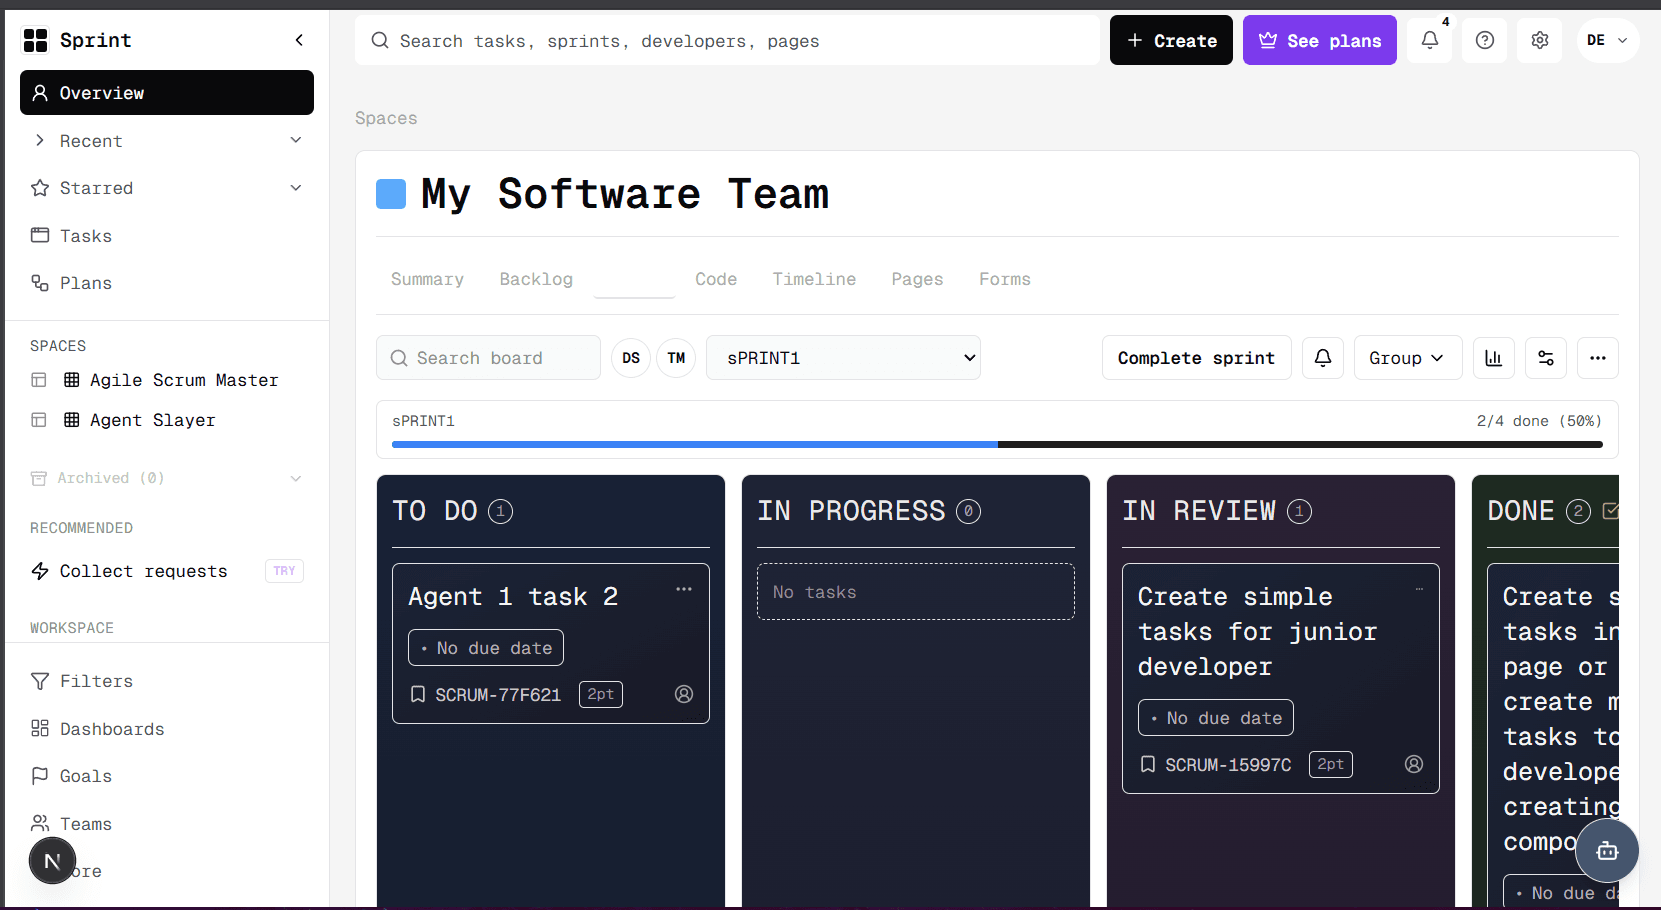Click the Create button
1661x910 pixels.
[1171, 40]
